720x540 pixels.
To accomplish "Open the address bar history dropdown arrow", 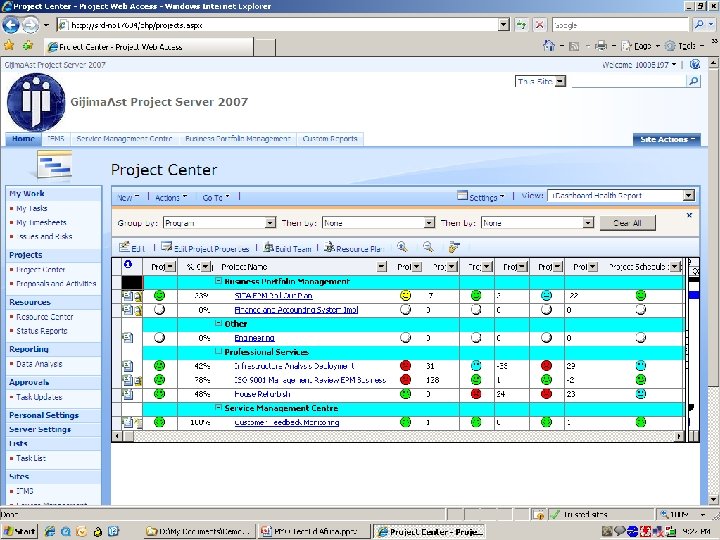I will (x=504, y=25).
